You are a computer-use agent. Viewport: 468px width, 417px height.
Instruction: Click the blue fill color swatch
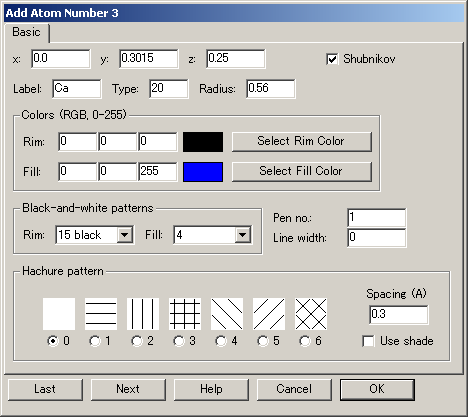coord(203,172)
